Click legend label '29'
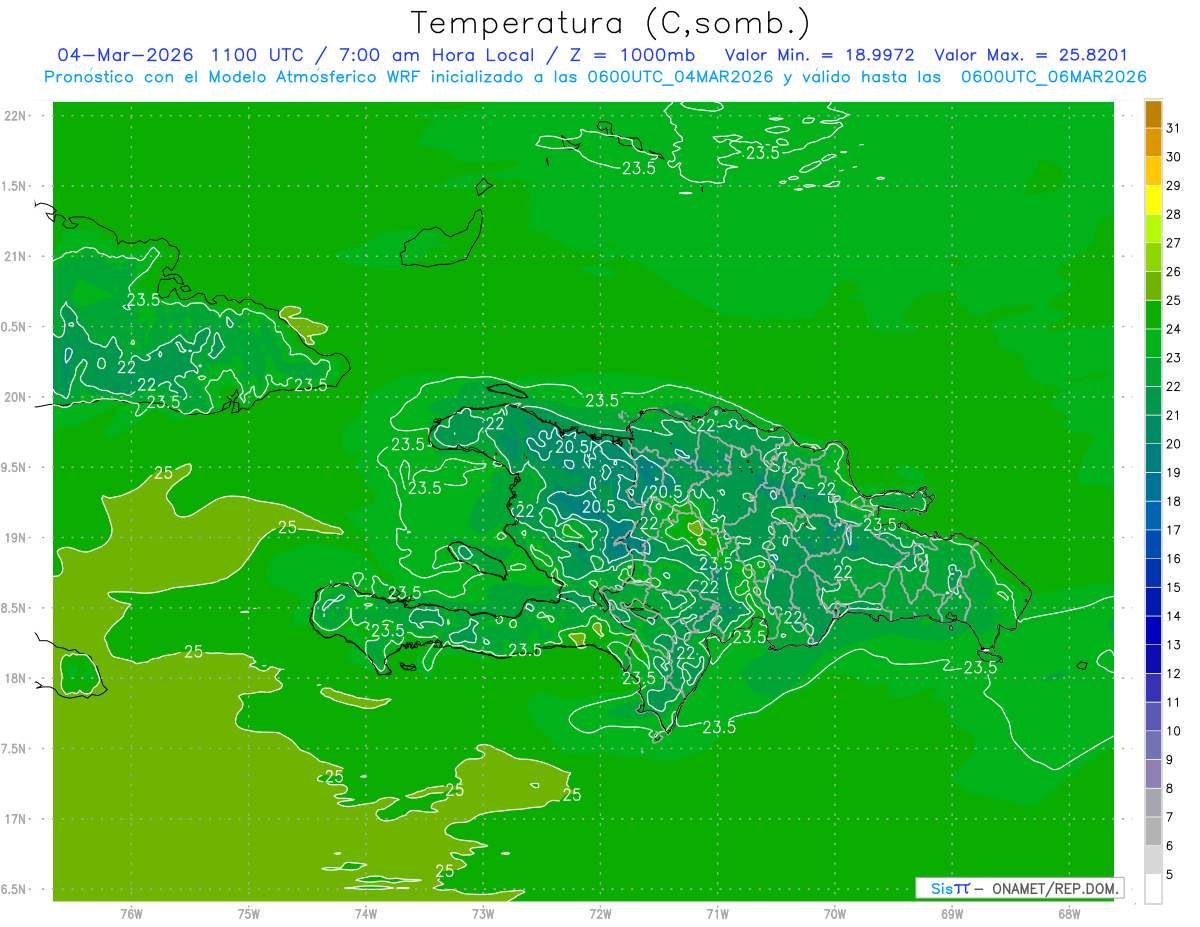 [1173, 185]
